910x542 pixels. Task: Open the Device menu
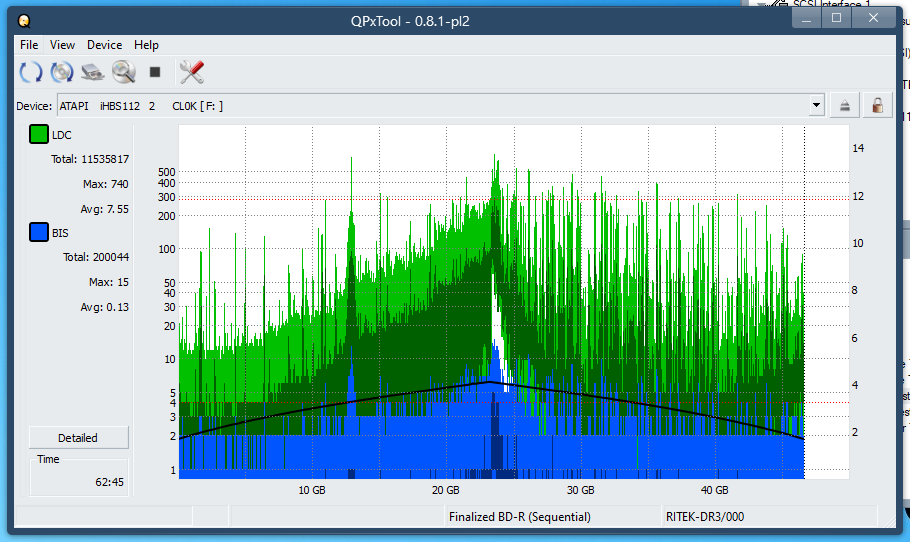point(104,45)
